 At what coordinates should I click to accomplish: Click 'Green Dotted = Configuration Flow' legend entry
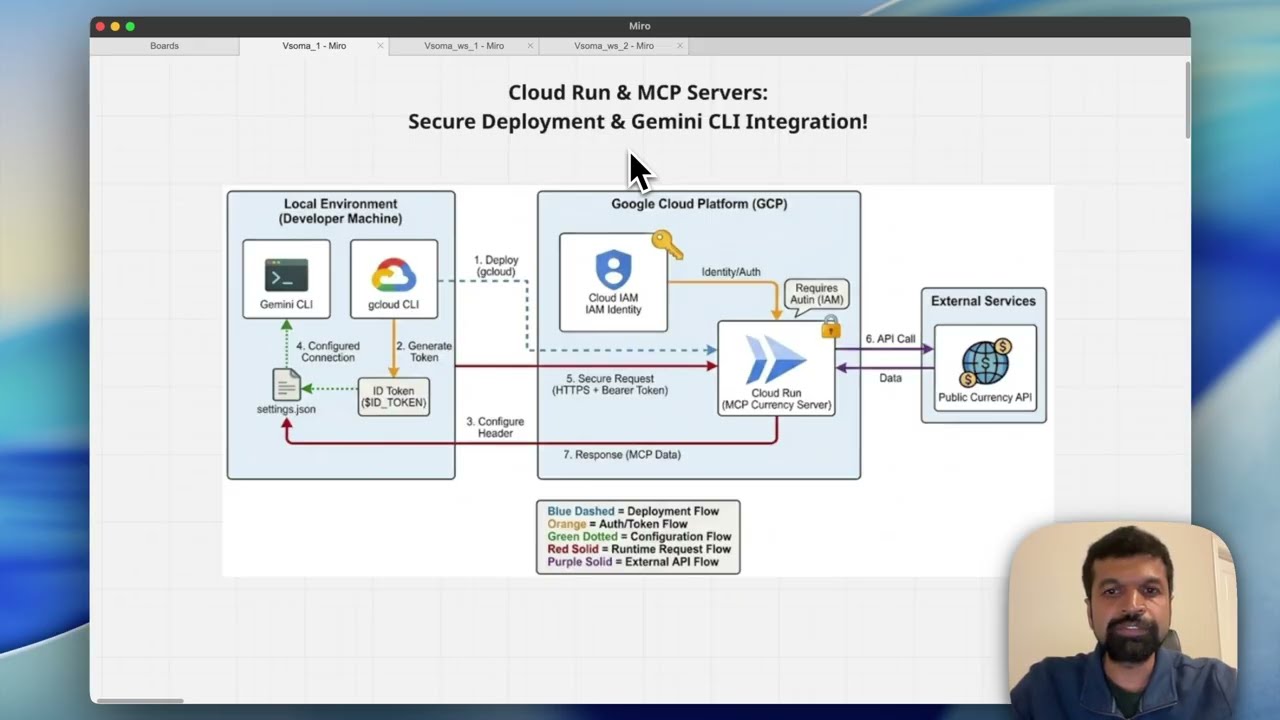click(639, 537)
